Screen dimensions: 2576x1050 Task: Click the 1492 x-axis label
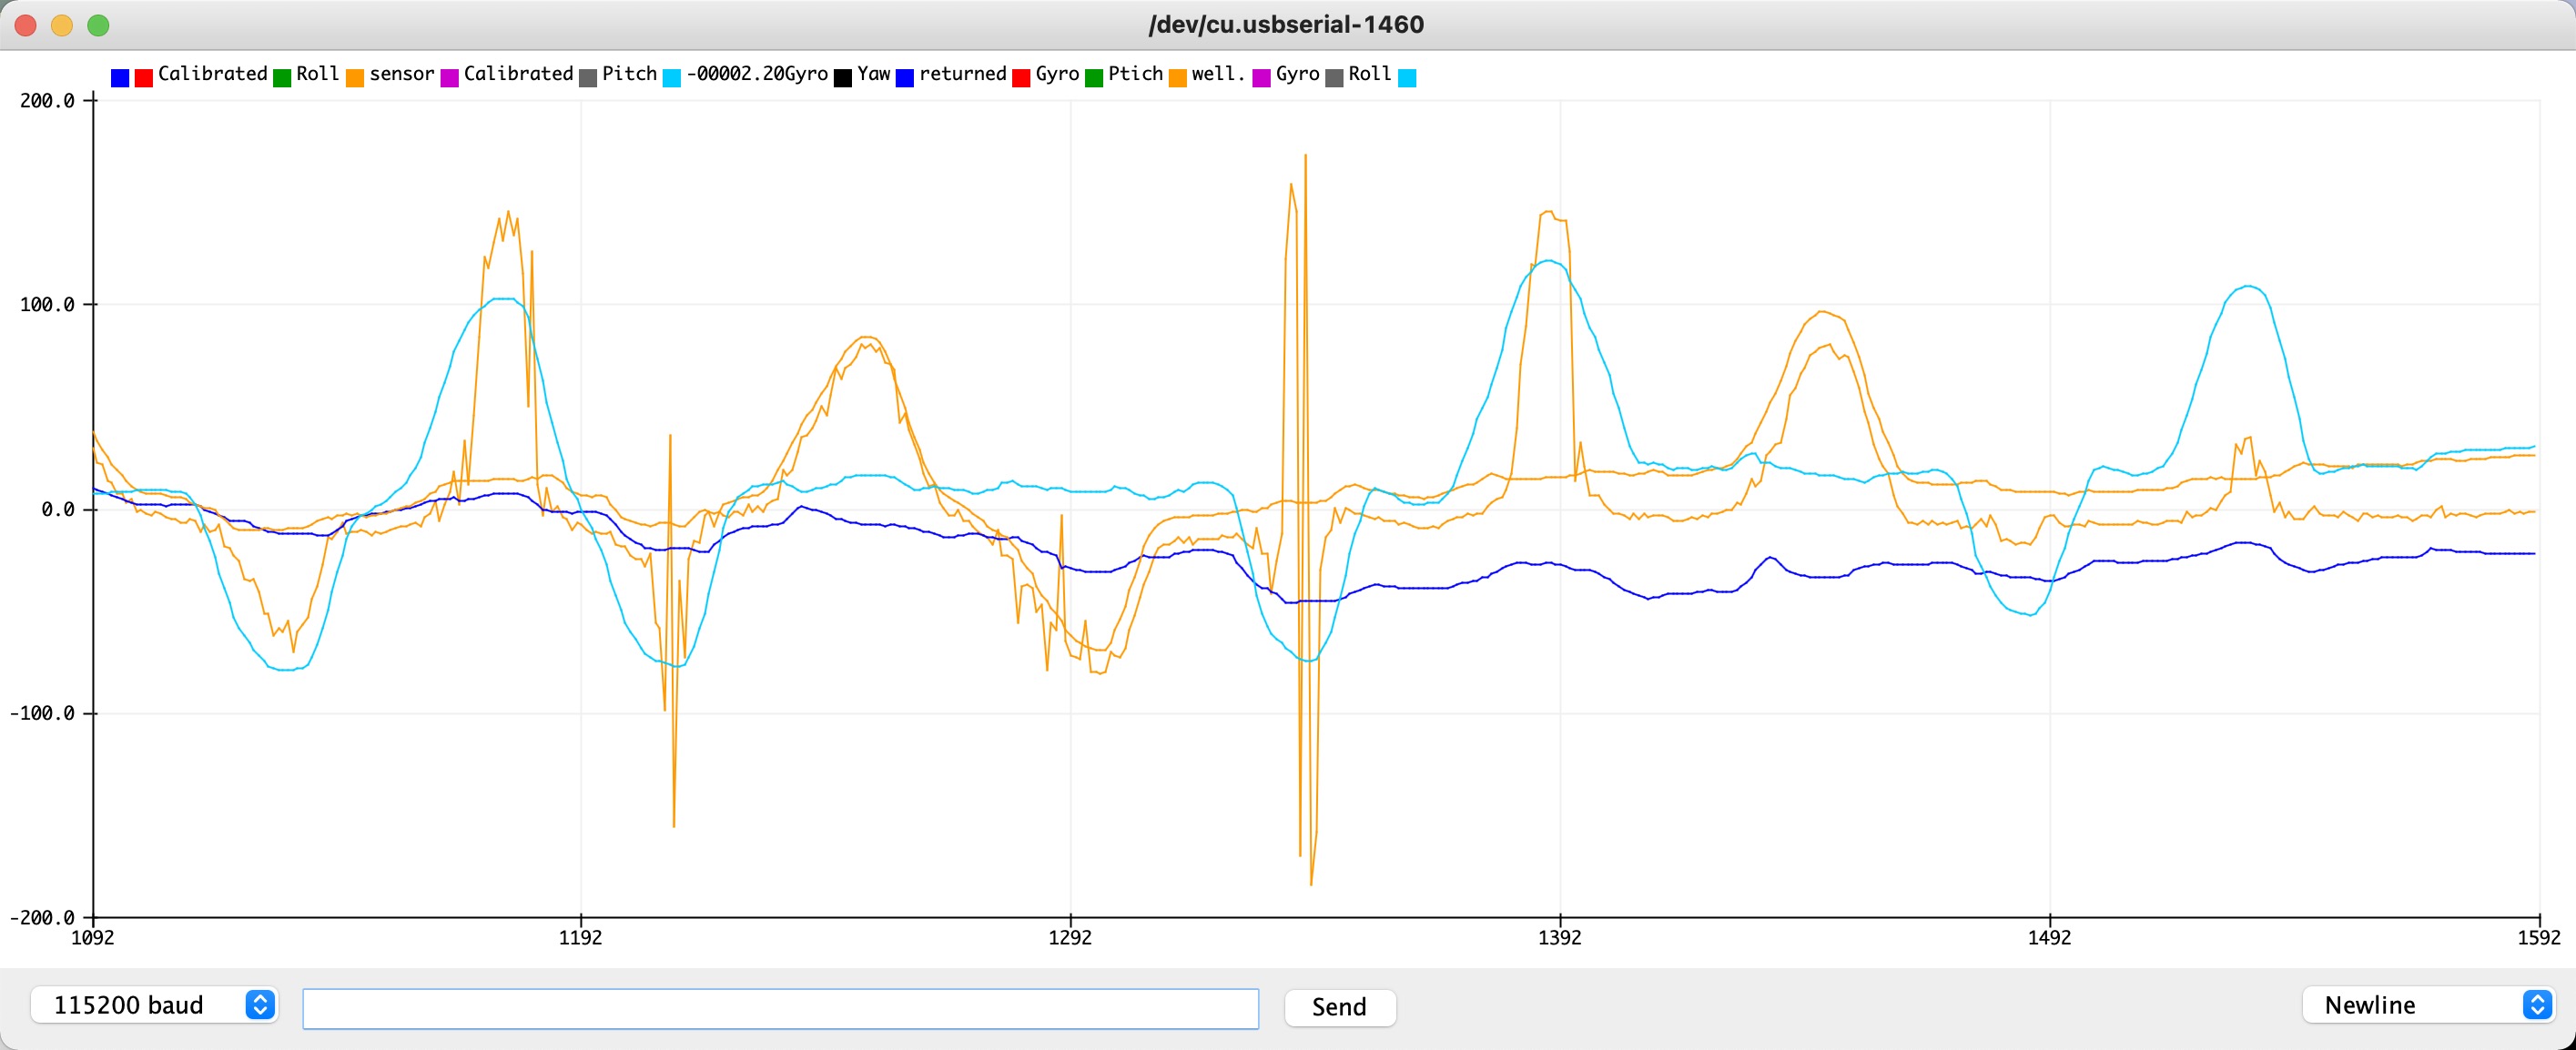(x=2050, y=938)
